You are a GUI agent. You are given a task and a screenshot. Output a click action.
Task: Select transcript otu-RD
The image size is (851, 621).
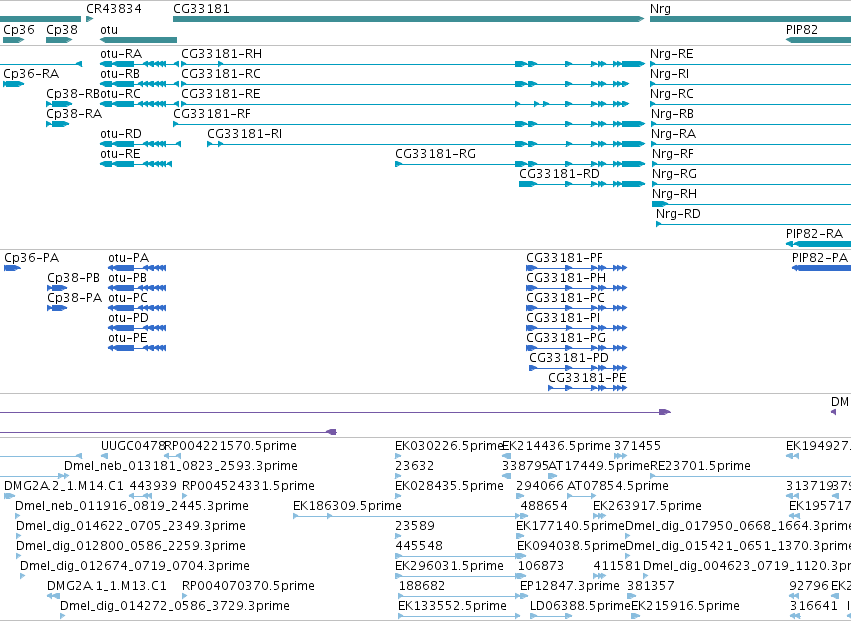point(140,144)
